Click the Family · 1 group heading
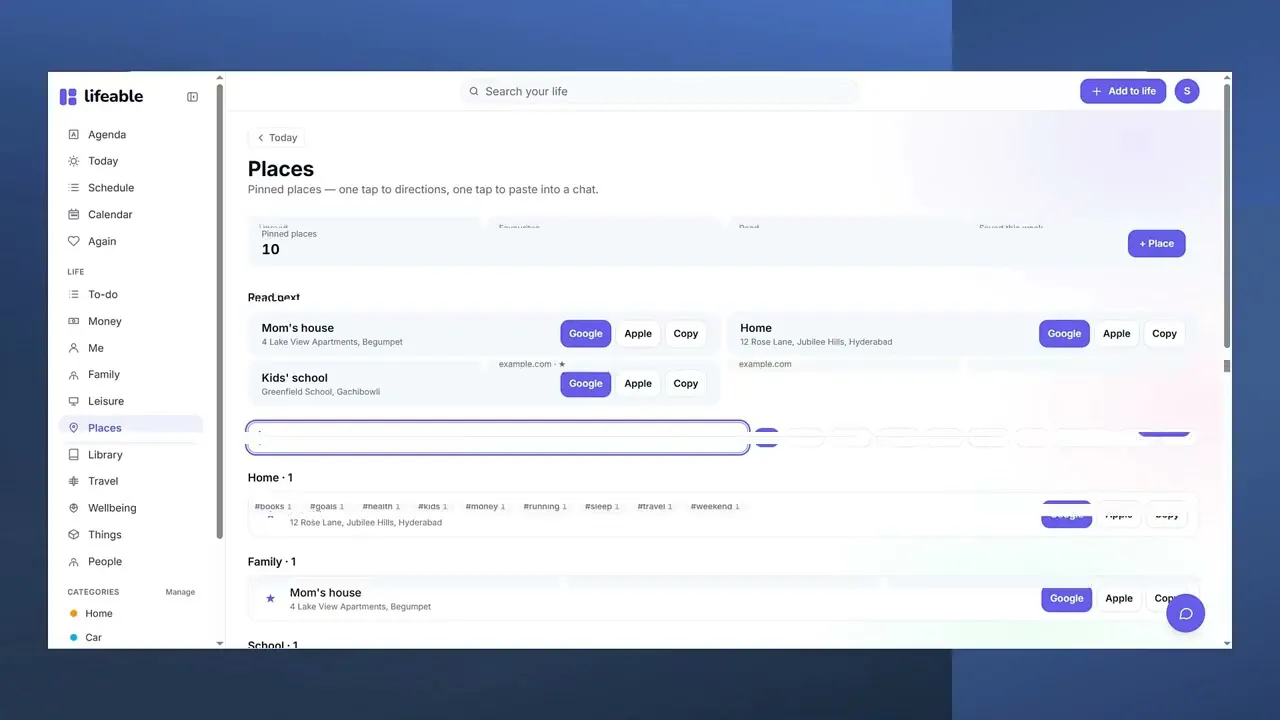 272,562
